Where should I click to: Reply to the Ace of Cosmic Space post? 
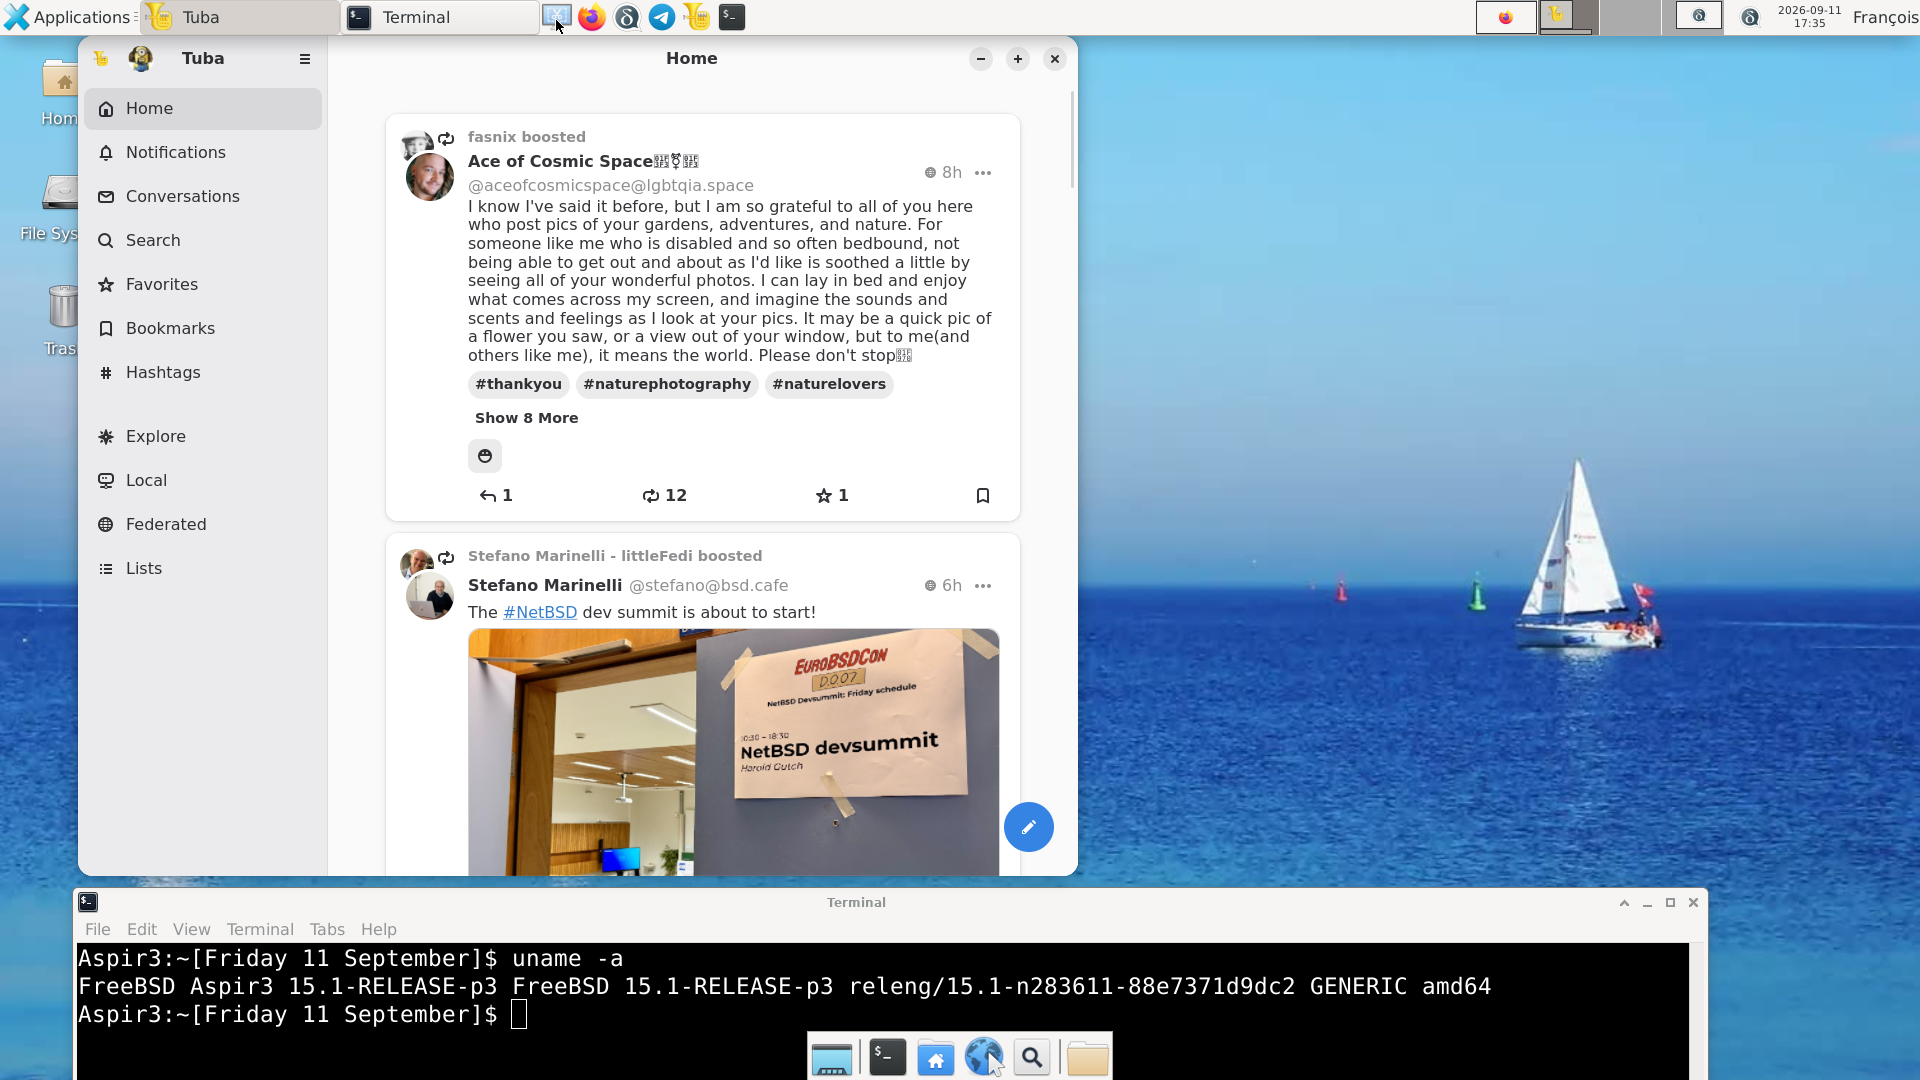pos(496,496)
